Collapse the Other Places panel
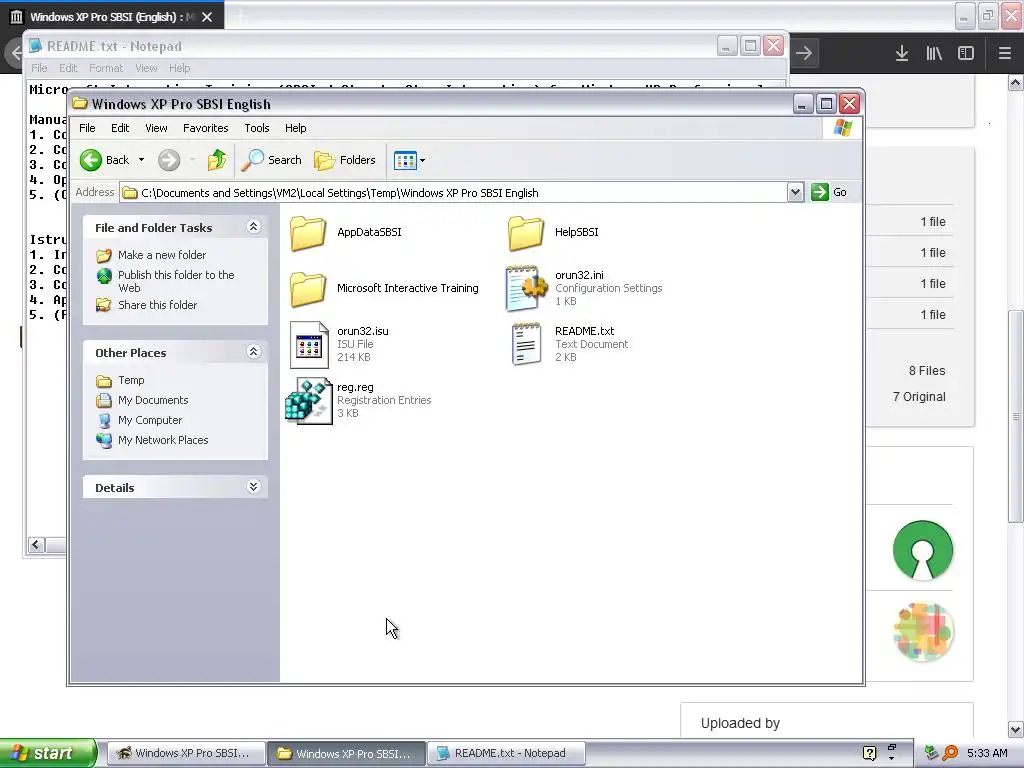The height and width of the screenshot is (768, 1024). pyautogui.click(x=254, y=352)
